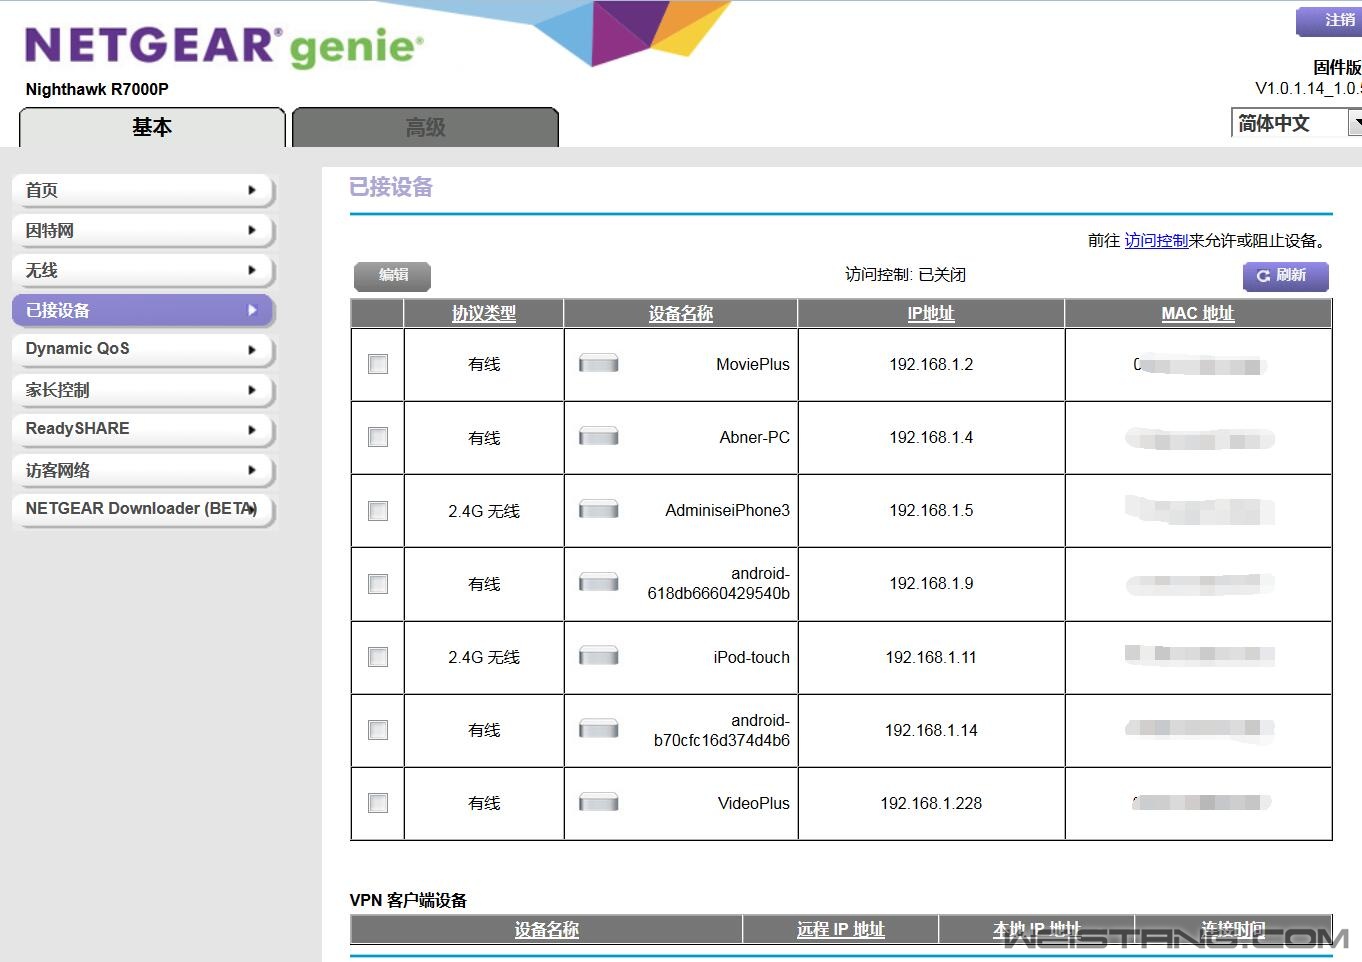Click the 刷新 refresh button

pos(1286,275)
